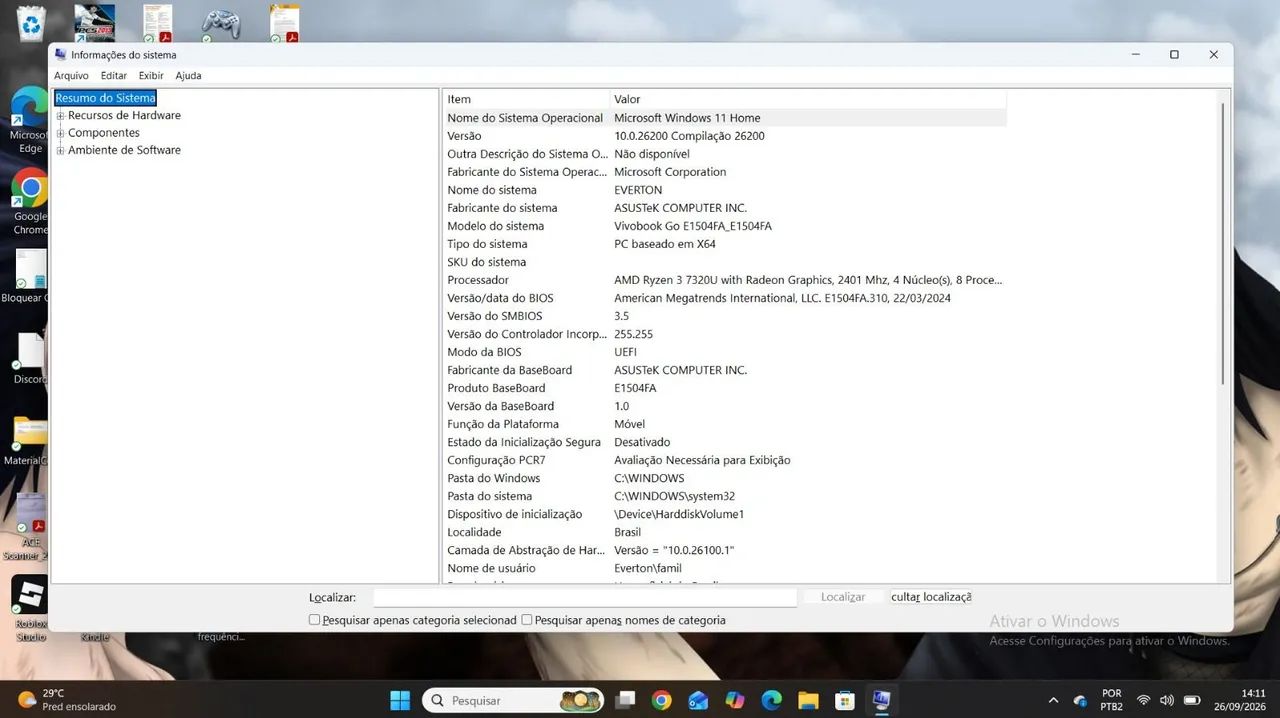Select the Processador row
Screen dimensions: 1280x718
point(725,280)
